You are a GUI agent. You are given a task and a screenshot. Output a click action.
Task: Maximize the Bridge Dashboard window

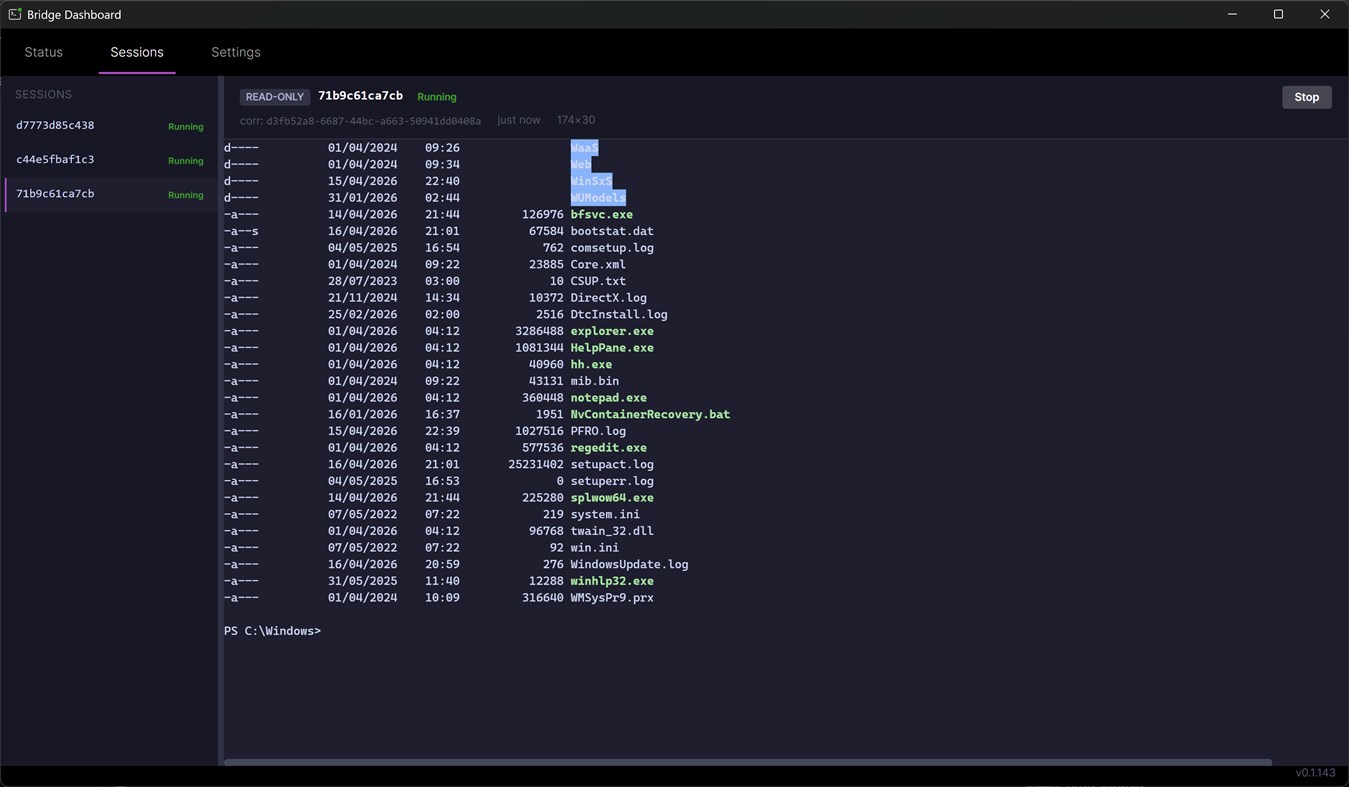[x=1278, y=14]
